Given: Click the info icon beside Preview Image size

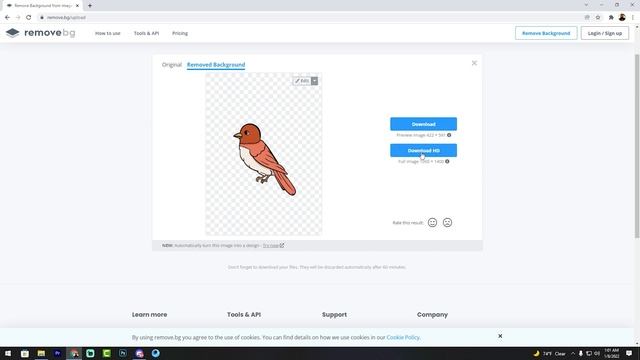Looking at the screenshot, I should 449,135.
